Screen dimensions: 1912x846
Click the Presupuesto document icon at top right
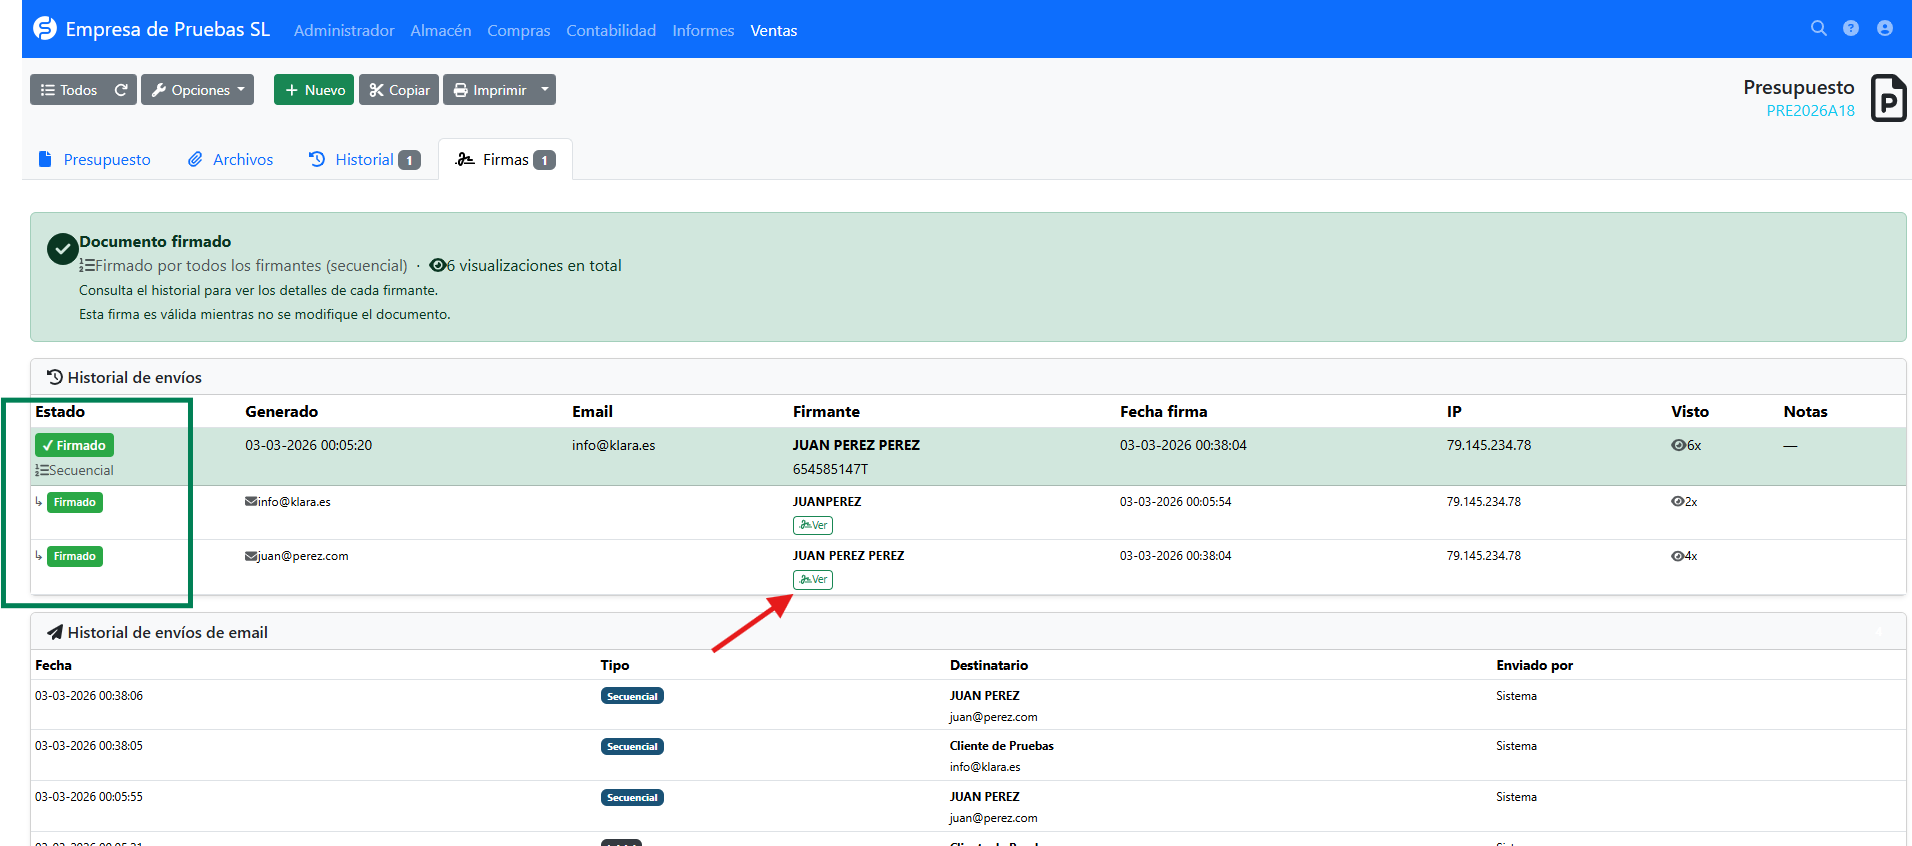(1888, 98)
